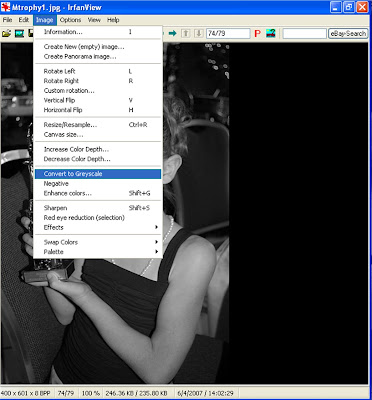Open Resize/Resample... dialog
This screenshot has height=400, width=372.
[x=98, y=125]
